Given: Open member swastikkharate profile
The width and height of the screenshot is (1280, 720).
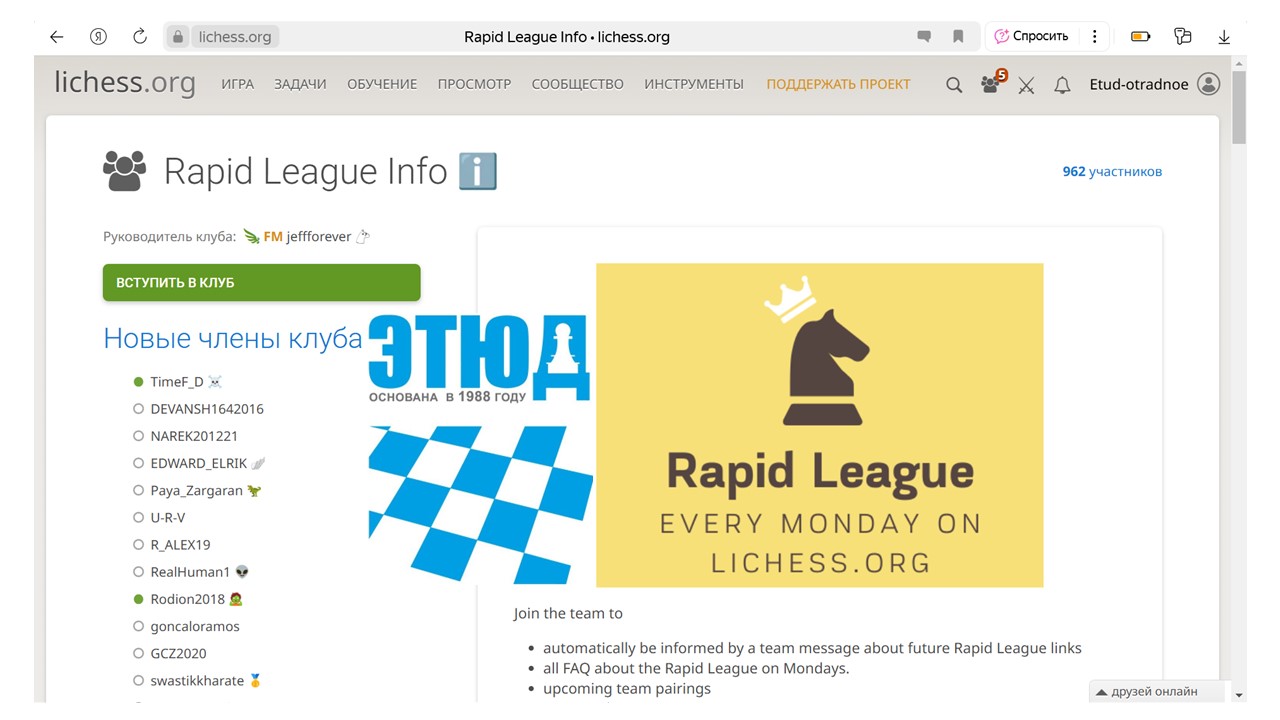Looking at the screenshot, I should pos(197,680).
